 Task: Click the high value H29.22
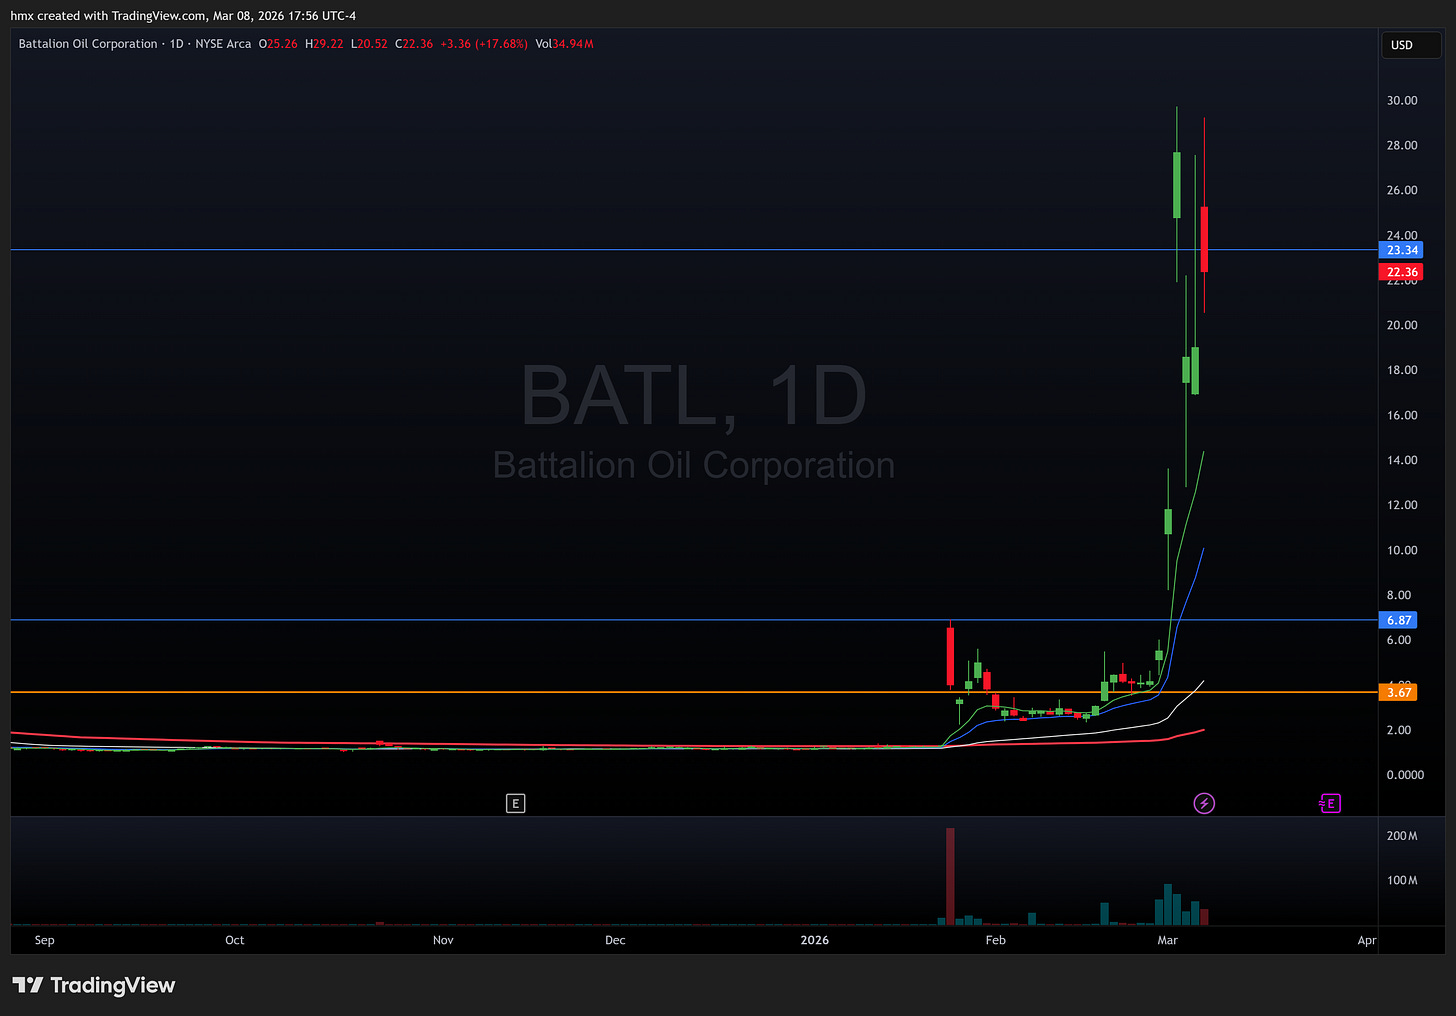pyautogui.click(x=324, y=44)
